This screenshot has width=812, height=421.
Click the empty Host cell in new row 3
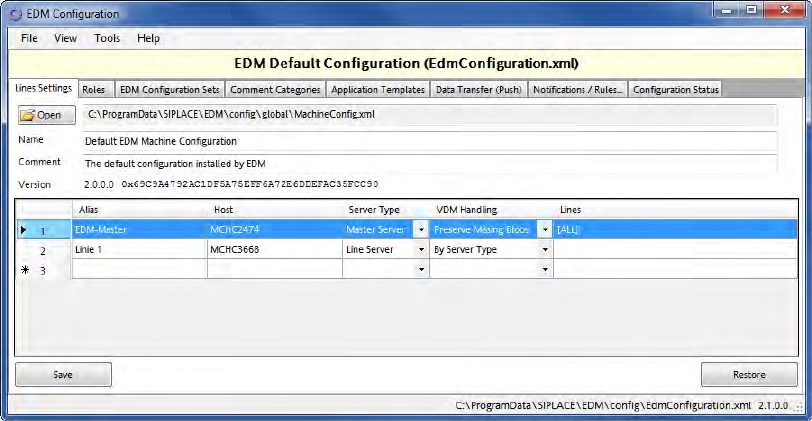click(x=274, y=269)
